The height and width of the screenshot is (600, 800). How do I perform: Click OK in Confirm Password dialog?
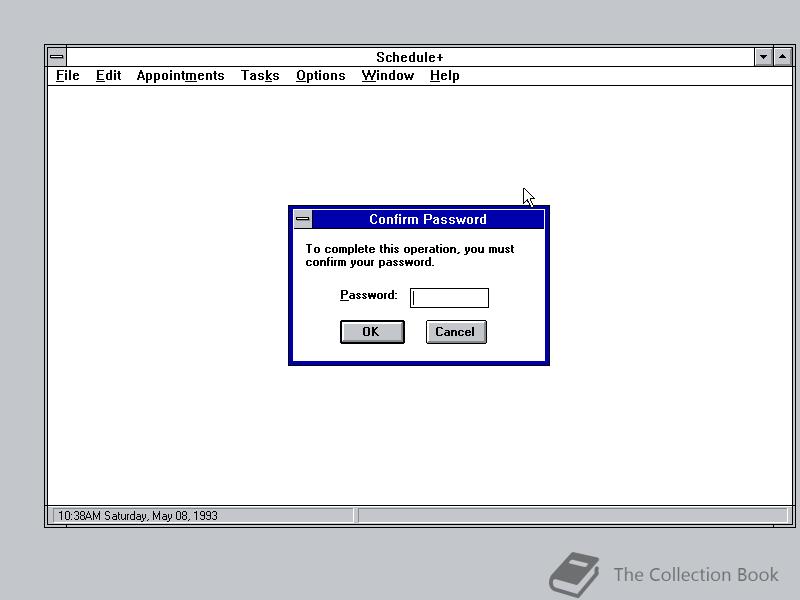click(372, 332)
